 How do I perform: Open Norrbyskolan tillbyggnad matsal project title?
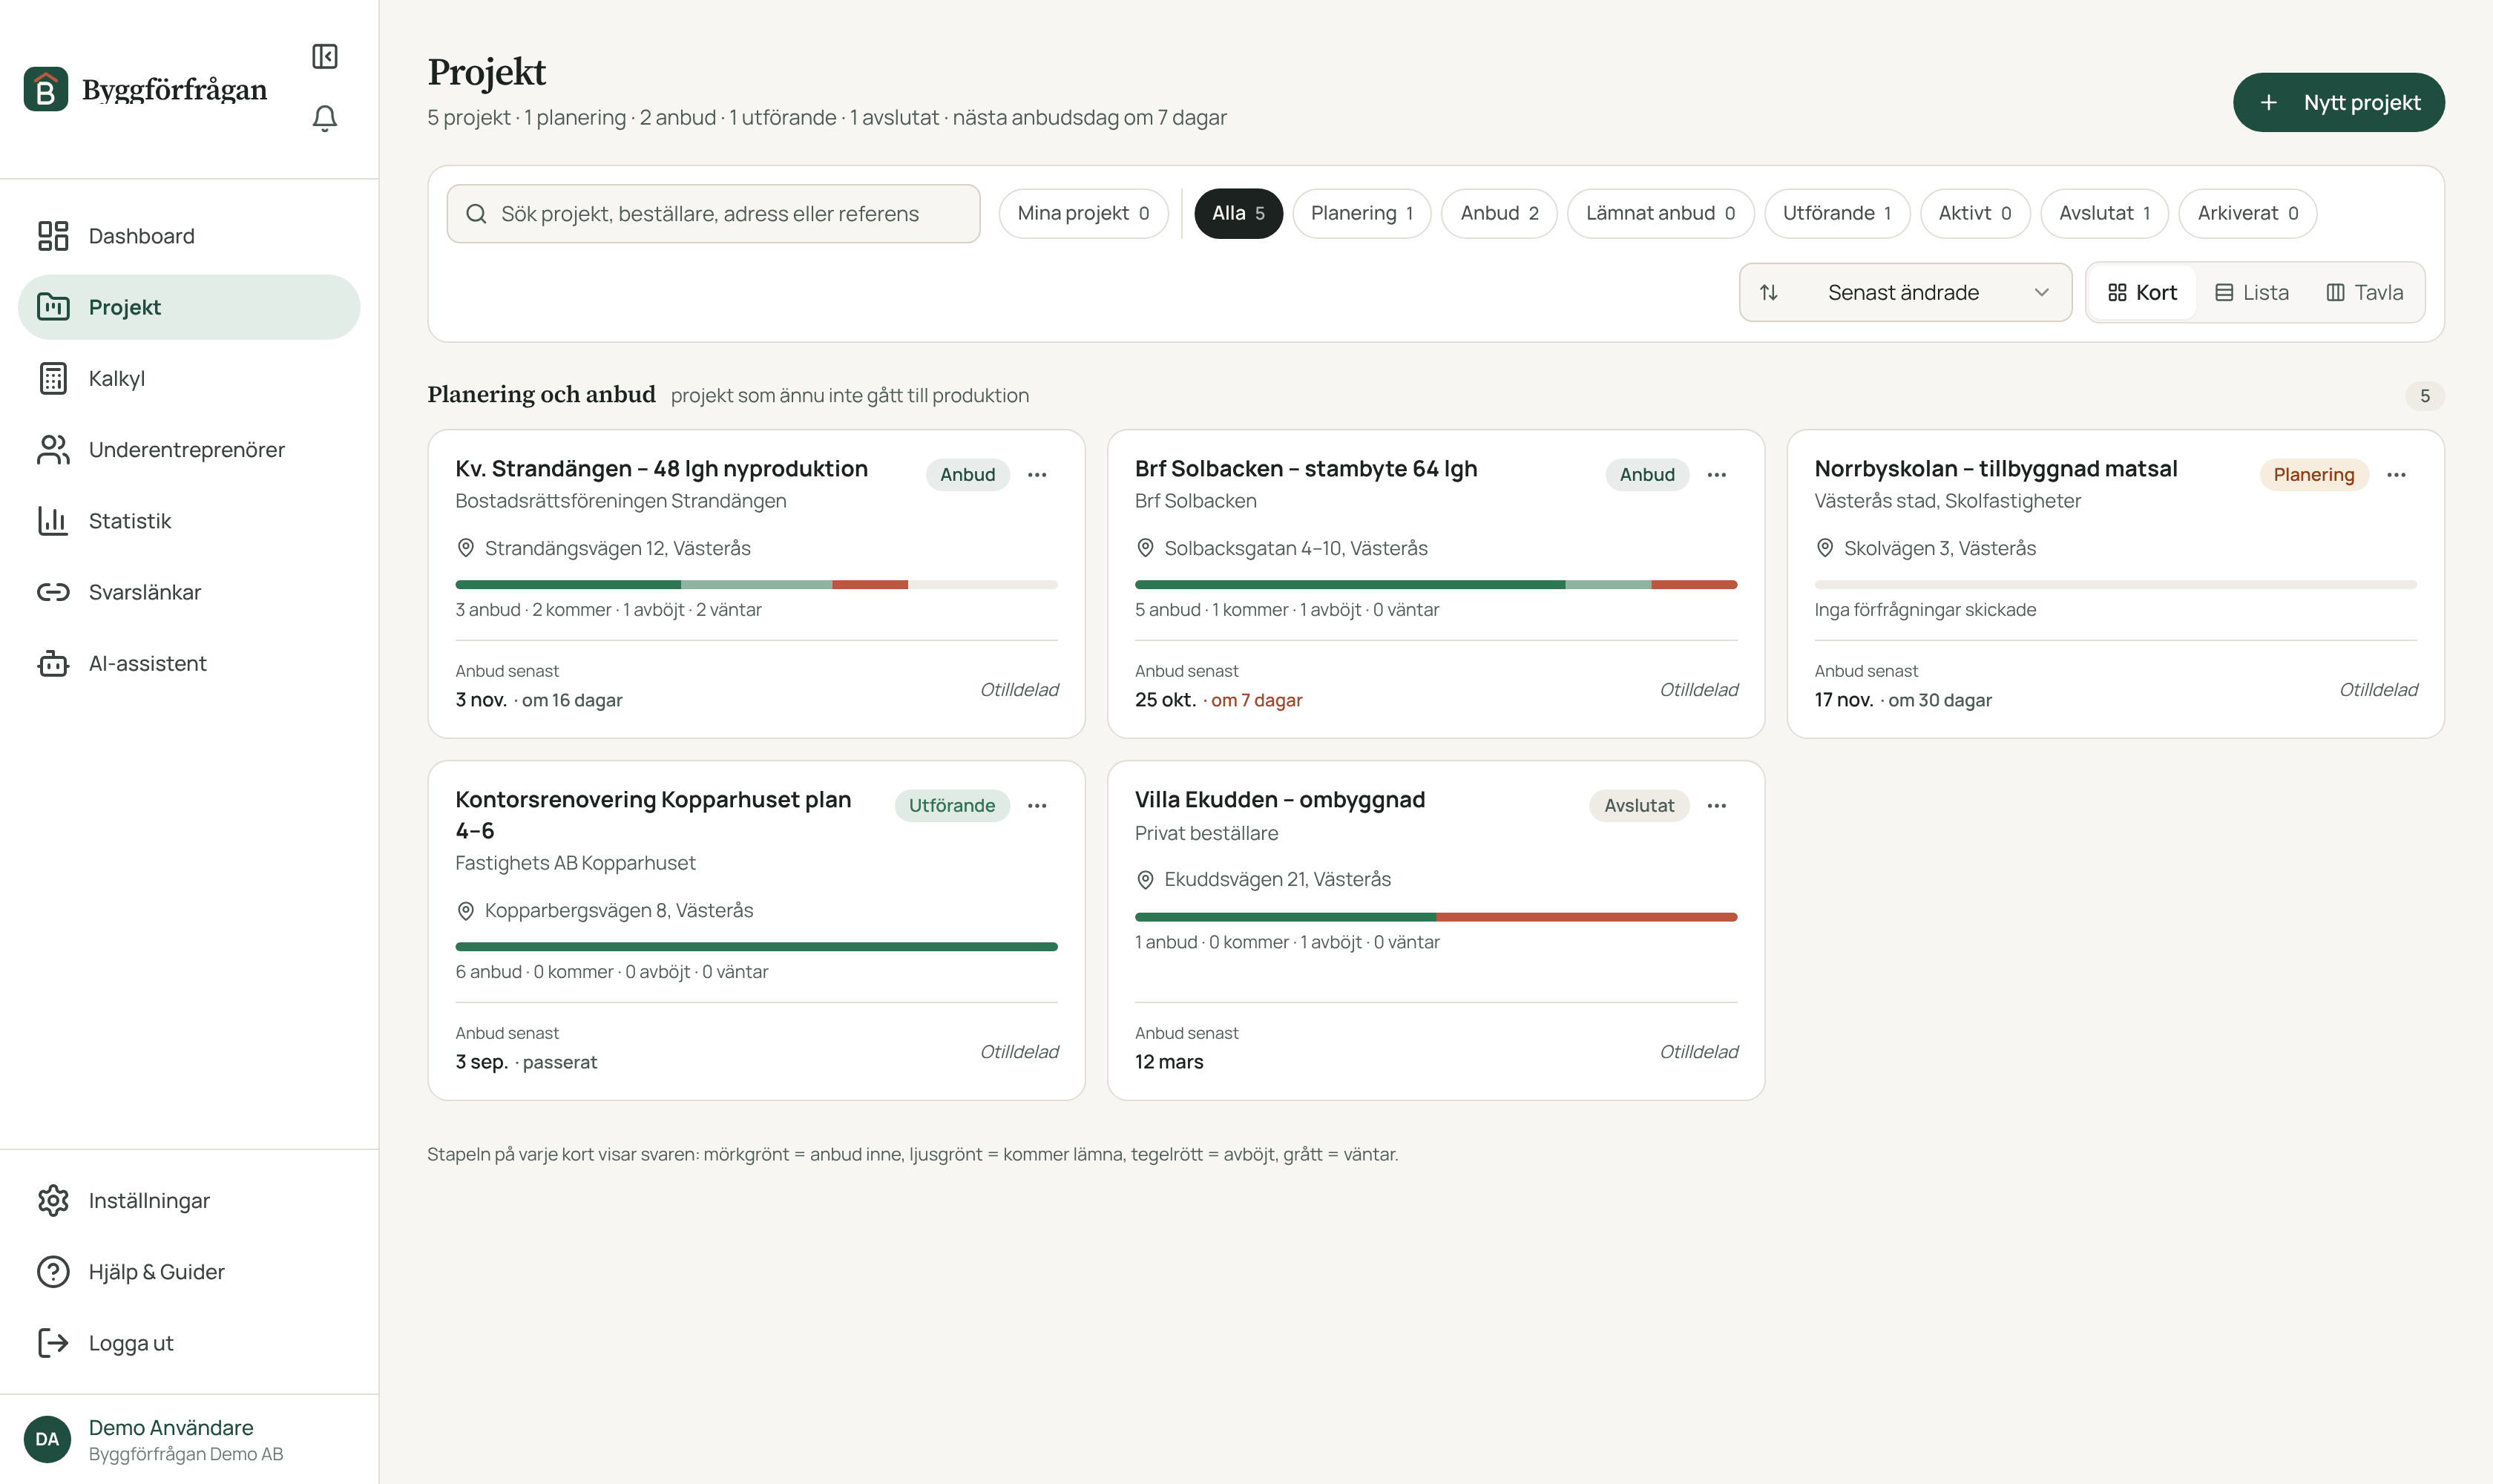pos(1995,468)
